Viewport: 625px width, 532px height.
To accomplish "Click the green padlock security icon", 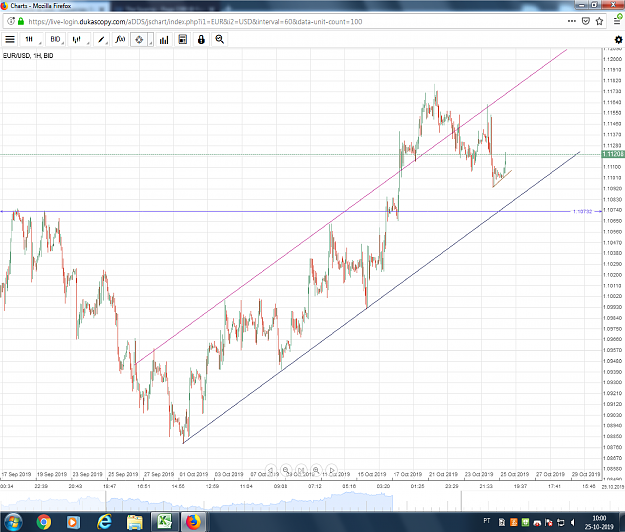I will (21, 22).
